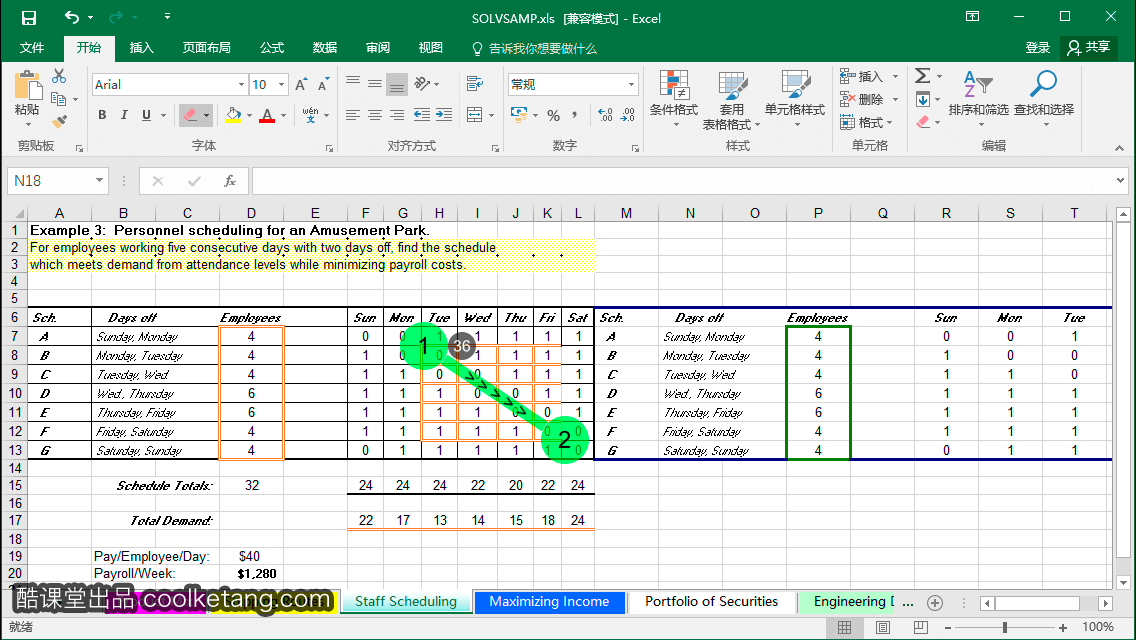1136x640 pixels.
Task: Open the number format dropdown (常规)
Action: click(x=631, y=85)
